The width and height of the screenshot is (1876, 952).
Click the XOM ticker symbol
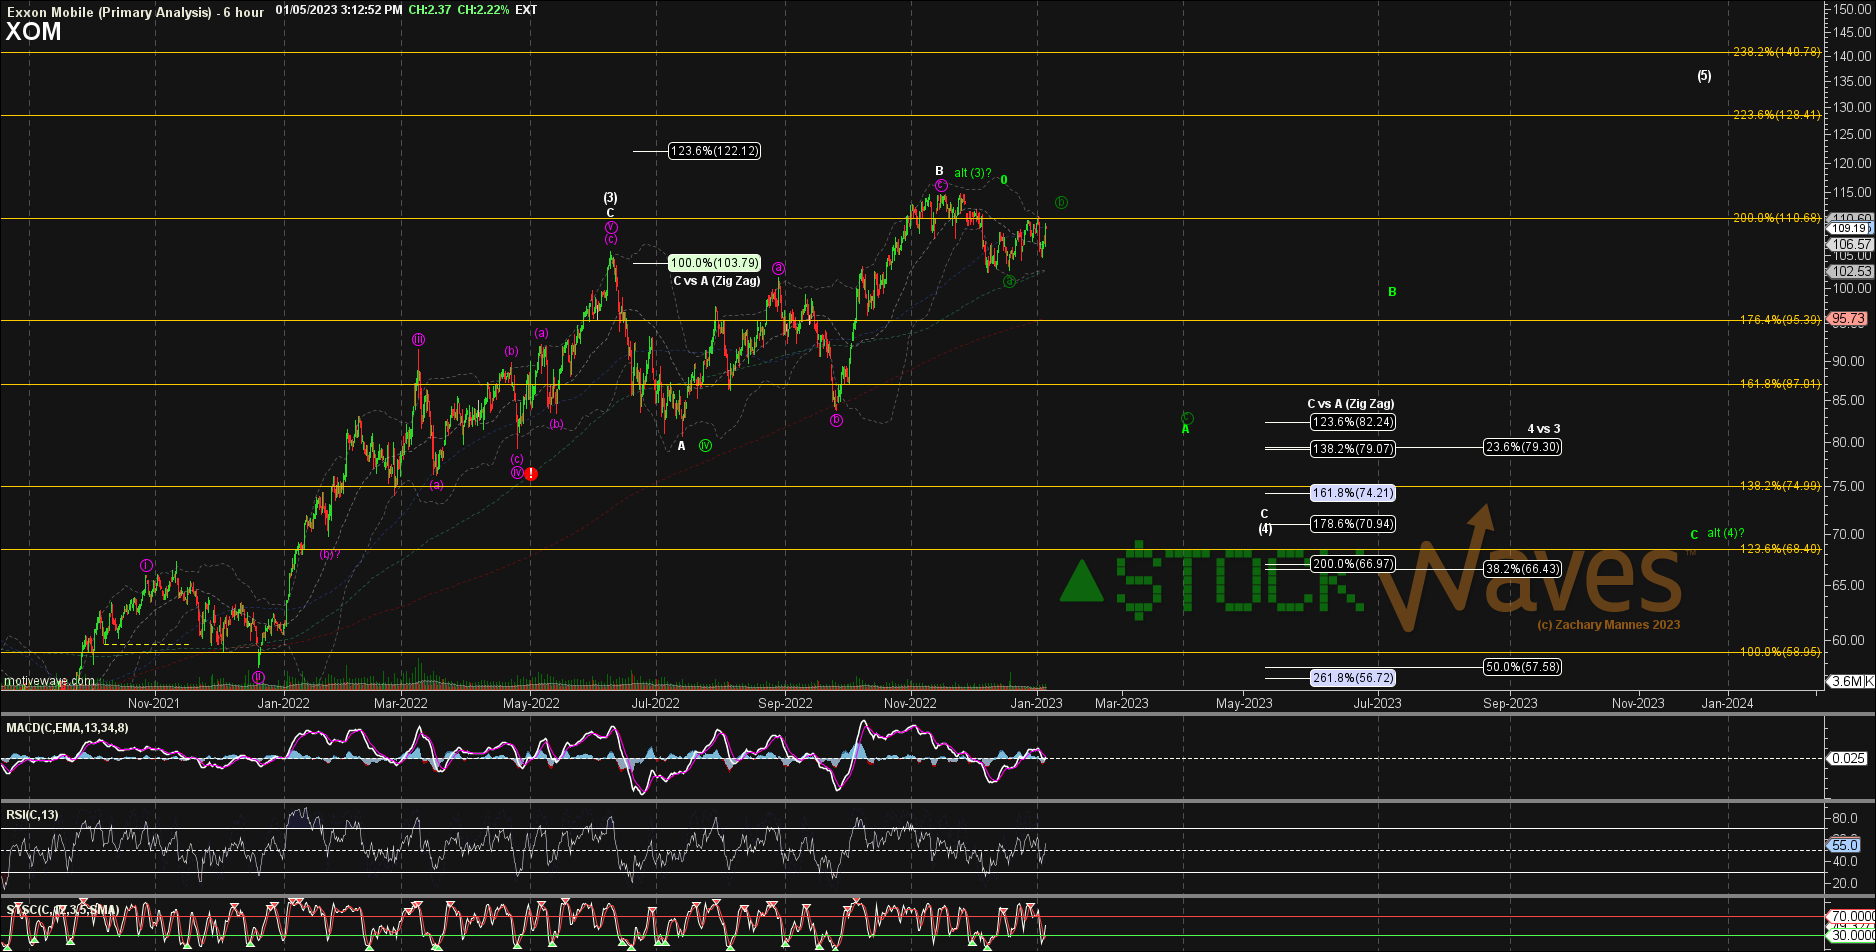33,31
